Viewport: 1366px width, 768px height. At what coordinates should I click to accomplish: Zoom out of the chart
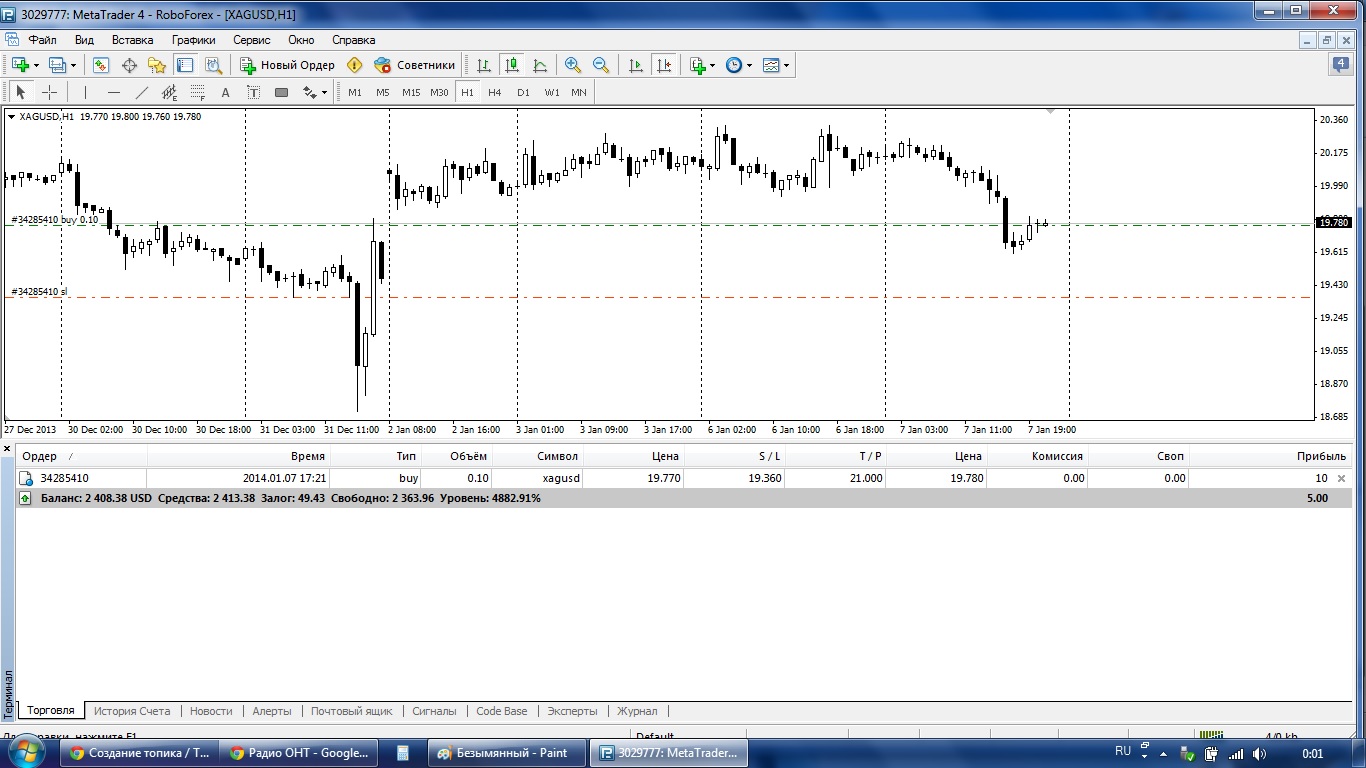click(601, 65)
